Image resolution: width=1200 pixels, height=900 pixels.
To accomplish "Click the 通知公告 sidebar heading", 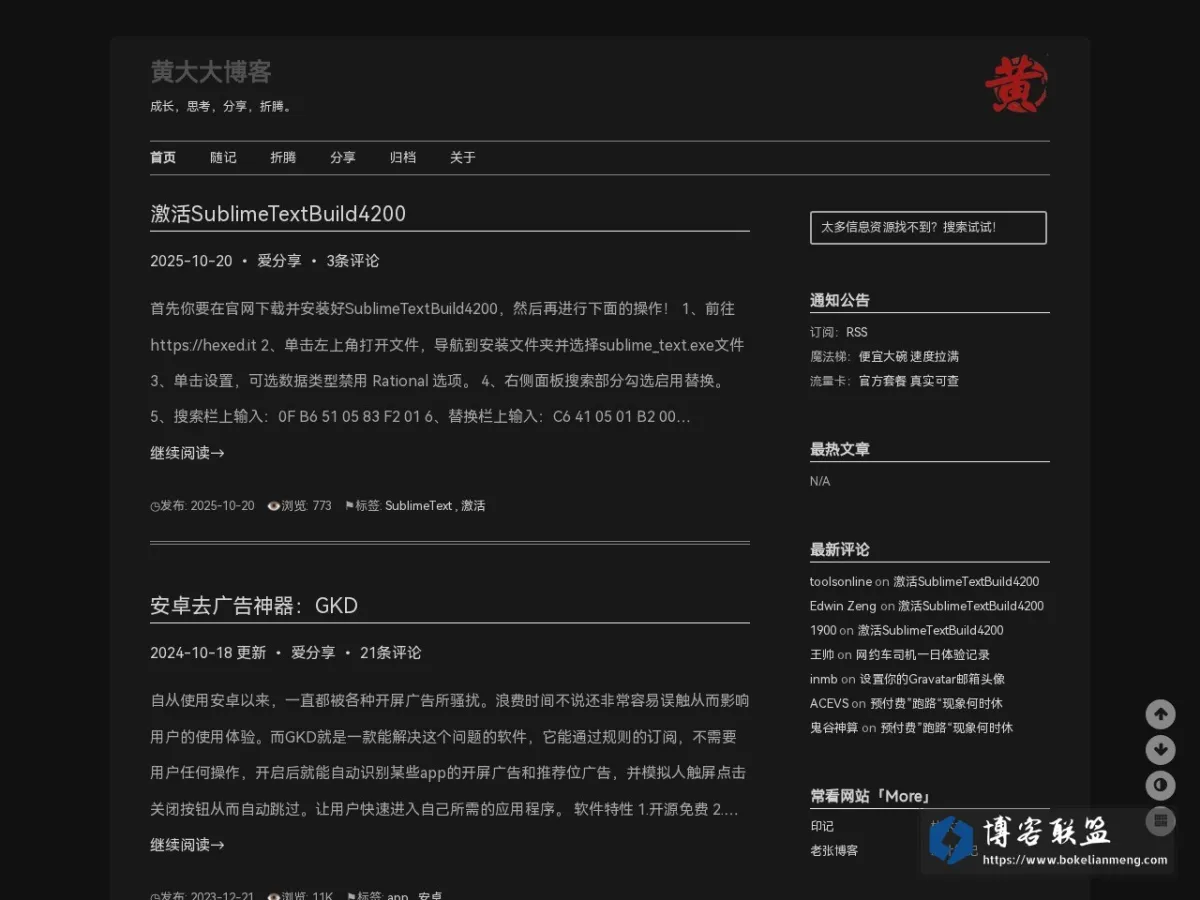I will [840, 300].
